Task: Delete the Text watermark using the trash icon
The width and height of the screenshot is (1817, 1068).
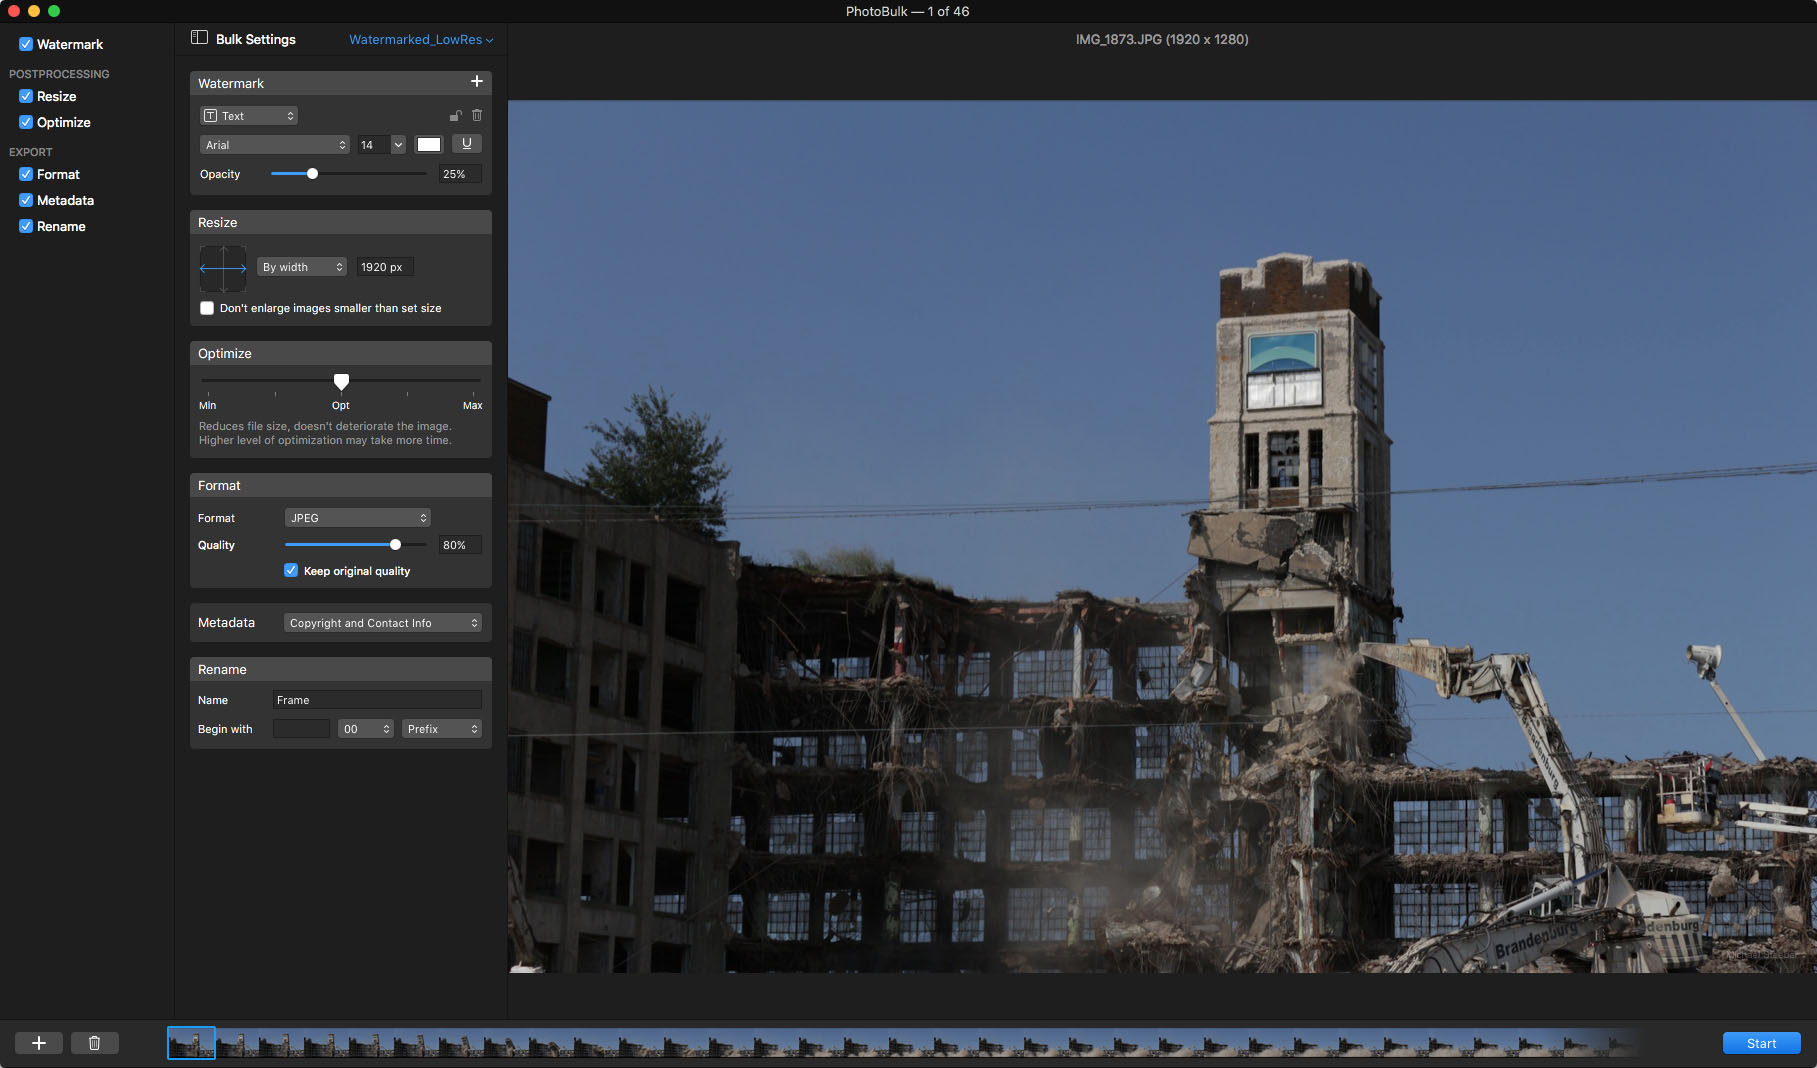Action: (x=477, y=115)
